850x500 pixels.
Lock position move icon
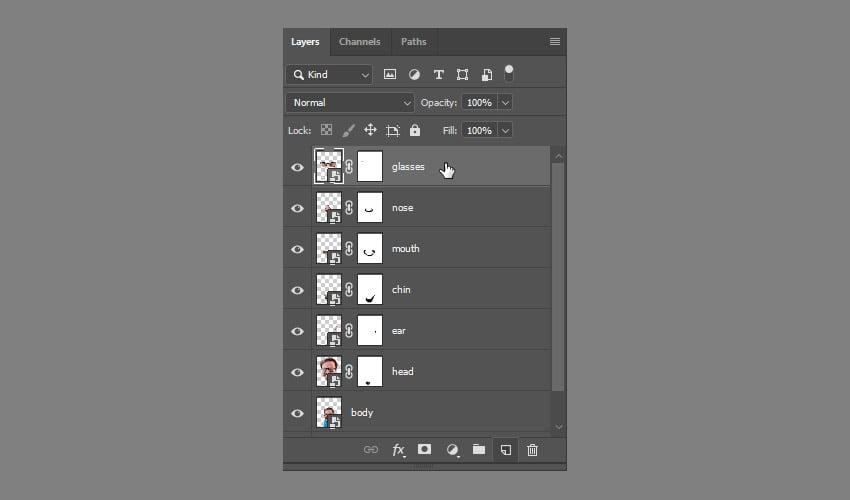[370, 130]
